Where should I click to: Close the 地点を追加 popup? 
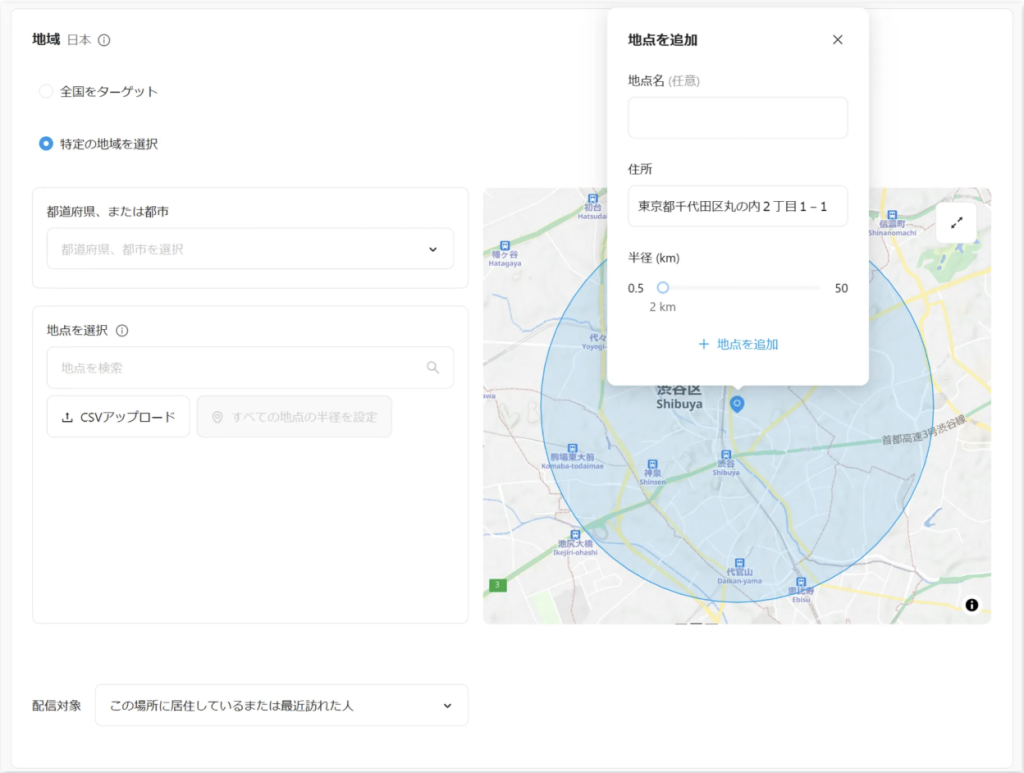pos(837,40)
